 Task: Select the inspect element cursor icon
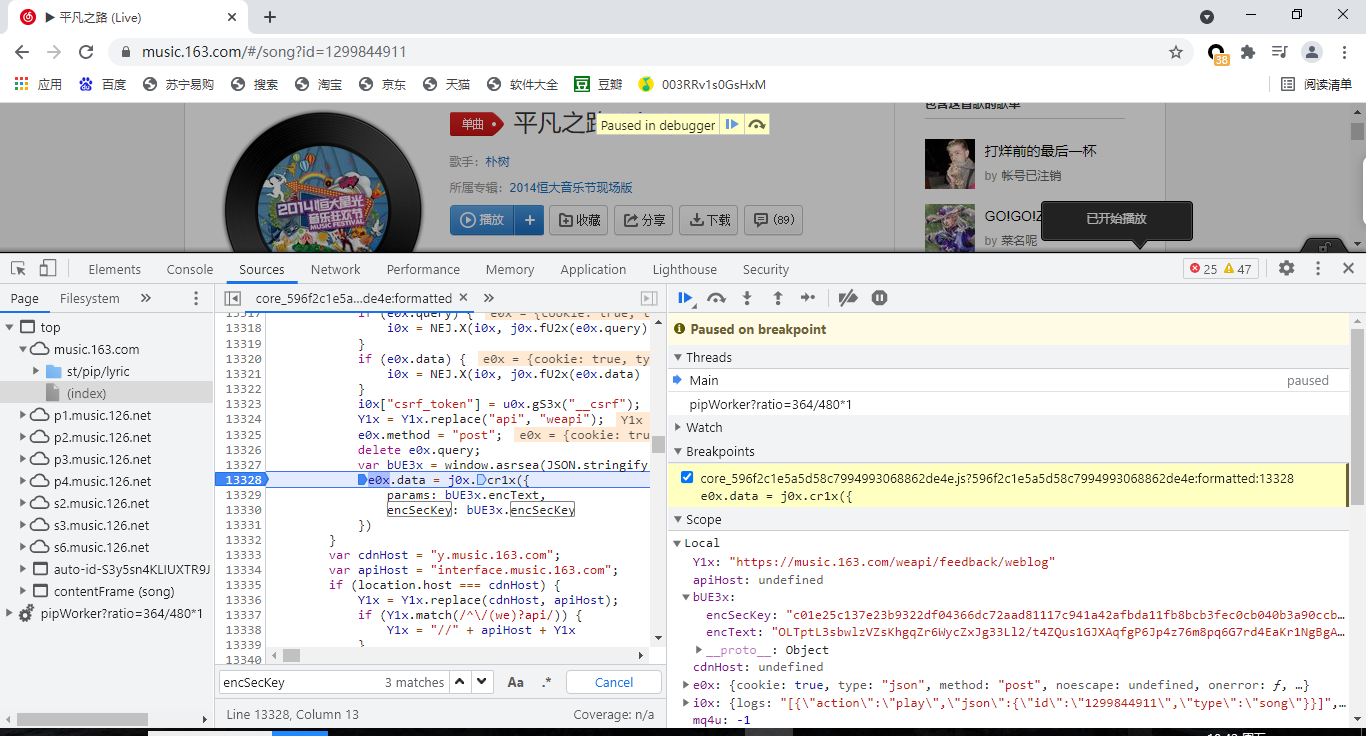[x=16, y=268]
